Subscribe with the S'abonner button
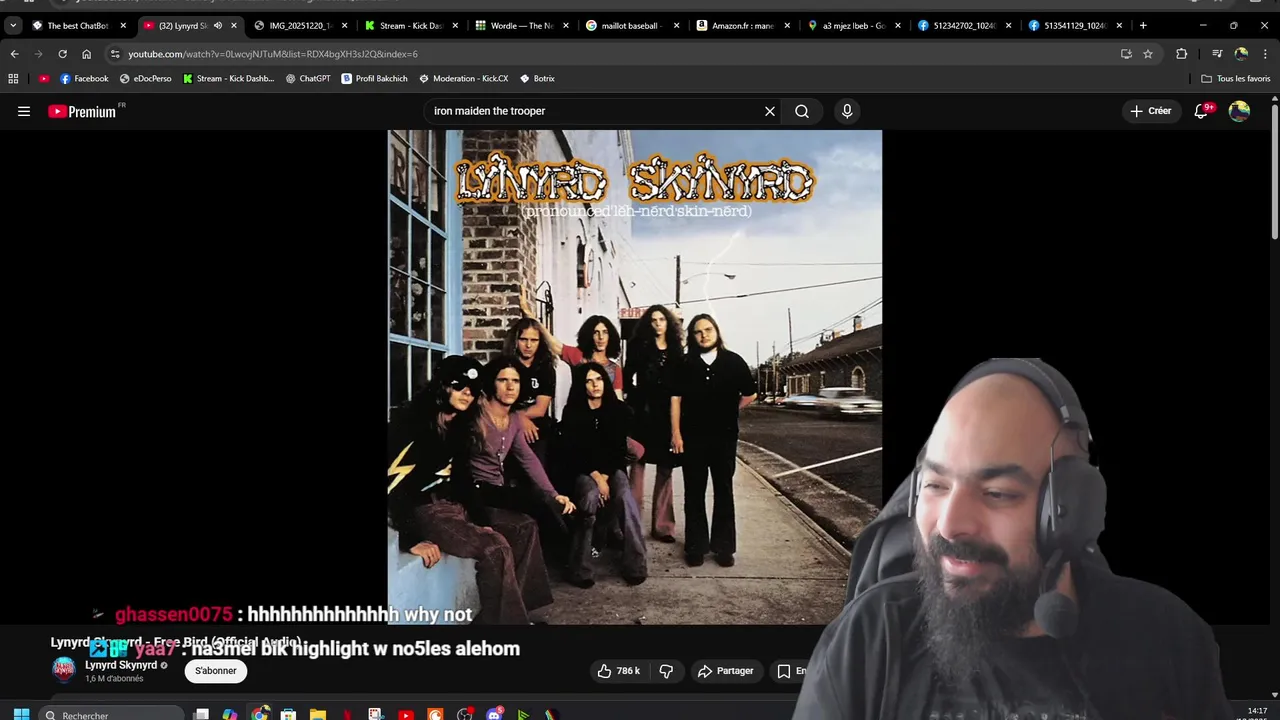 click(x=215, y=671)
